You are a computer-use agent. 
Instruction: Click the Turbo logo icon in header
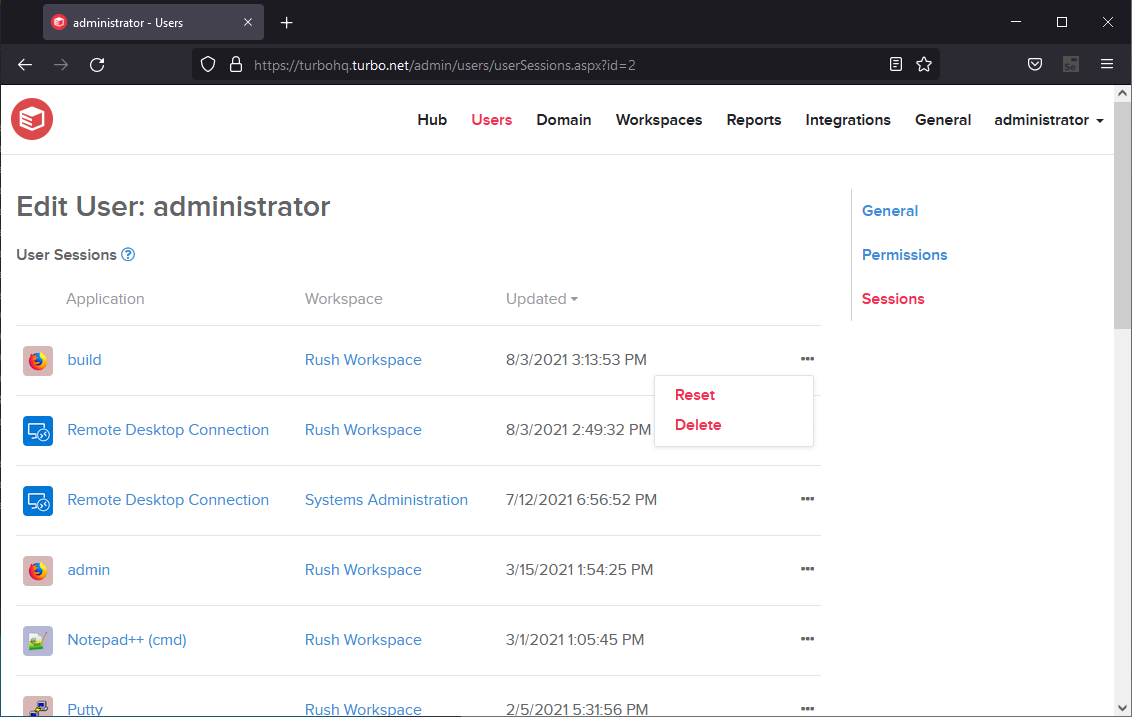[32, 119]
